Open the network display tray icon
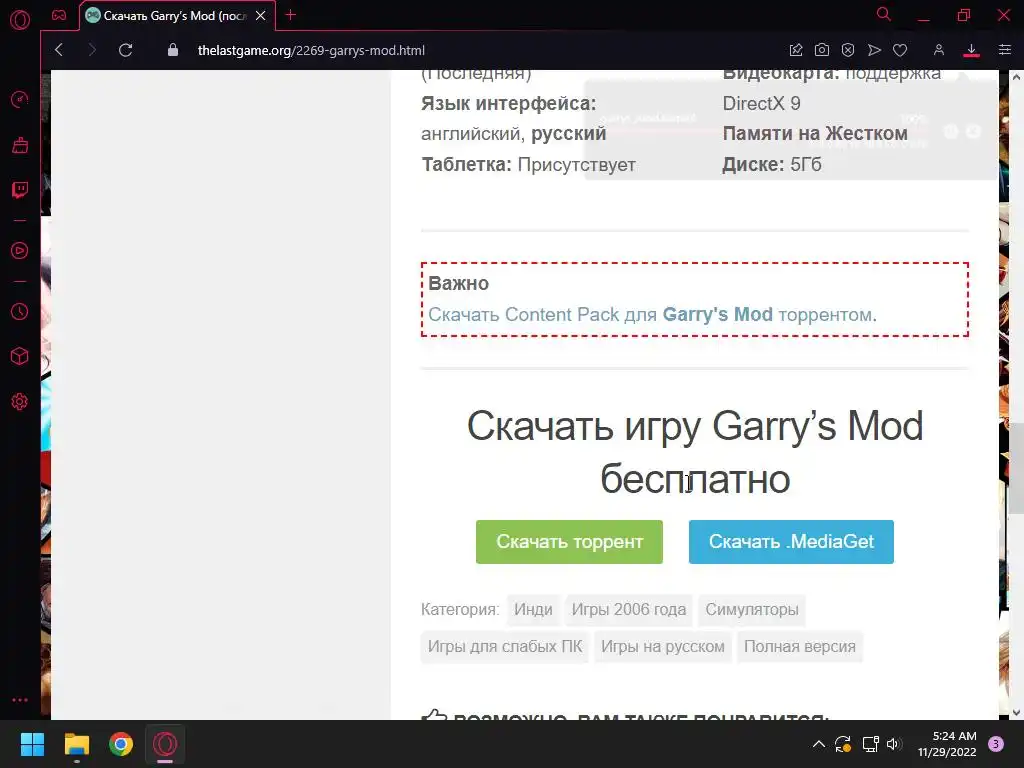This screenshot has height=768, width=1024. click(870, 744)
